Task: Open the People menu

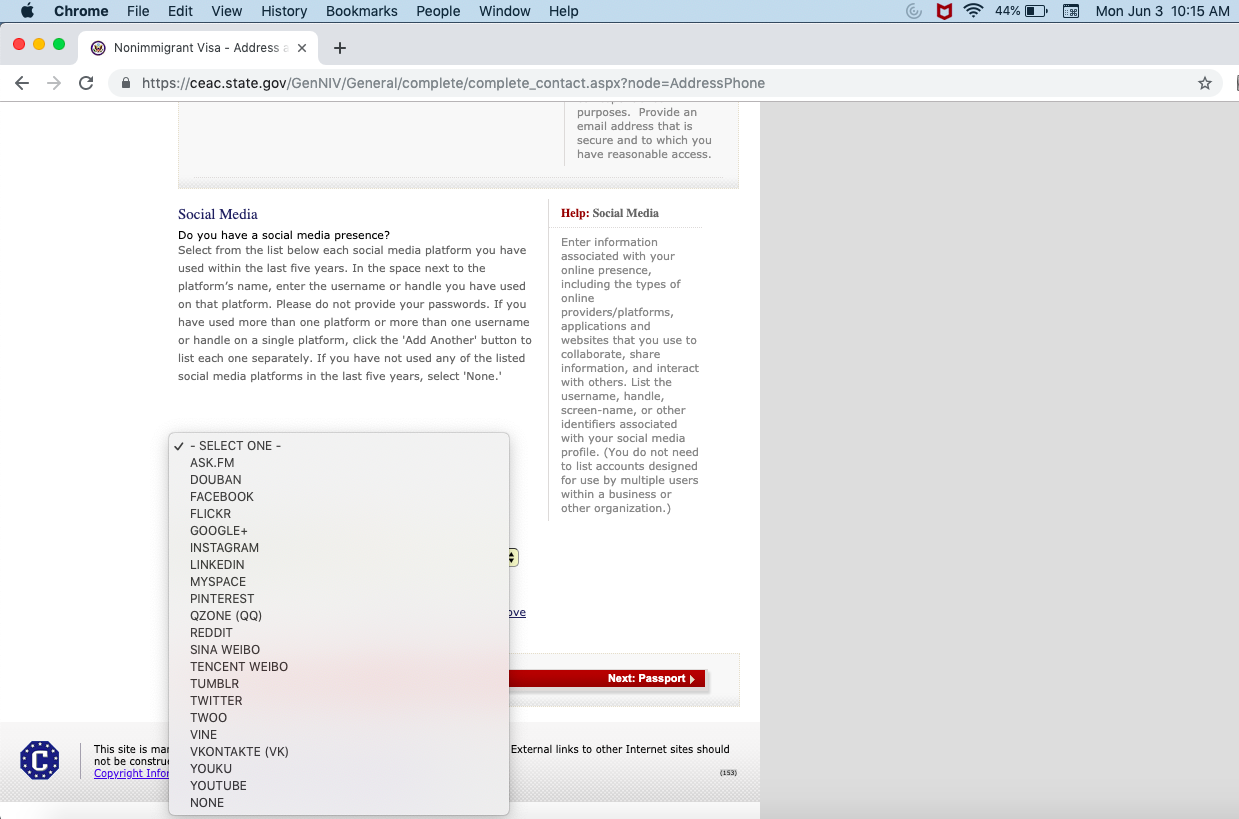Action: click(438, 11)
